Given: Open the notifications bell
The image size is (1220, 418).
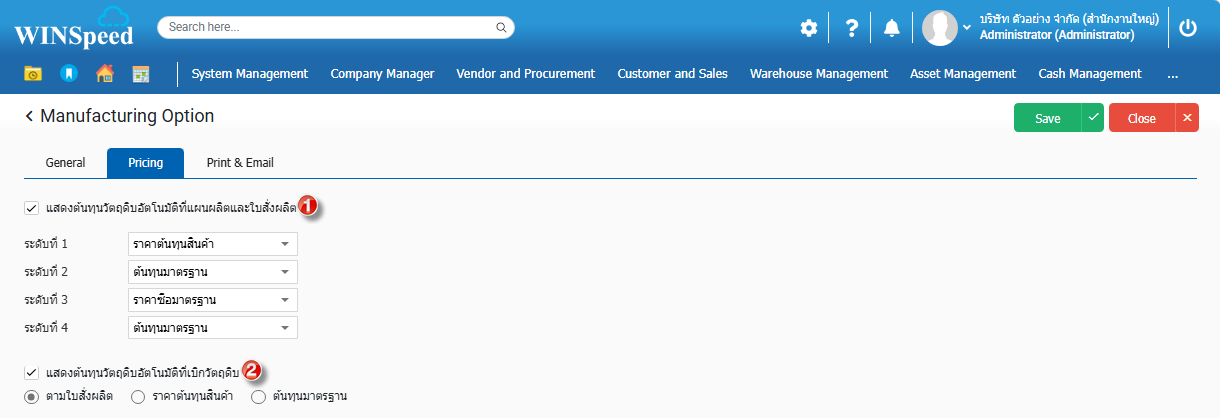Looking at the screenshot, I should pyautogui.click(x=891, y=29).
